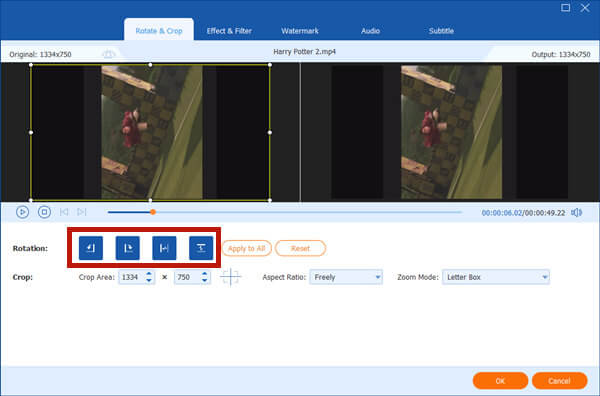Decrease crop width stepper value
The width and height of the screenshot is (600, 396).
[149, 280]
